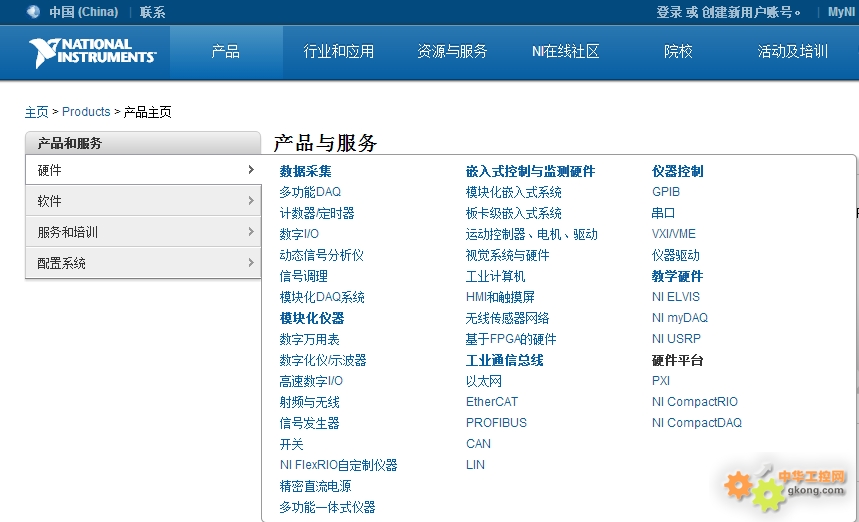Open the EtherCAT link
This screenshot has height=522, width=859.
pyautogui.click(x=491, y=401)
